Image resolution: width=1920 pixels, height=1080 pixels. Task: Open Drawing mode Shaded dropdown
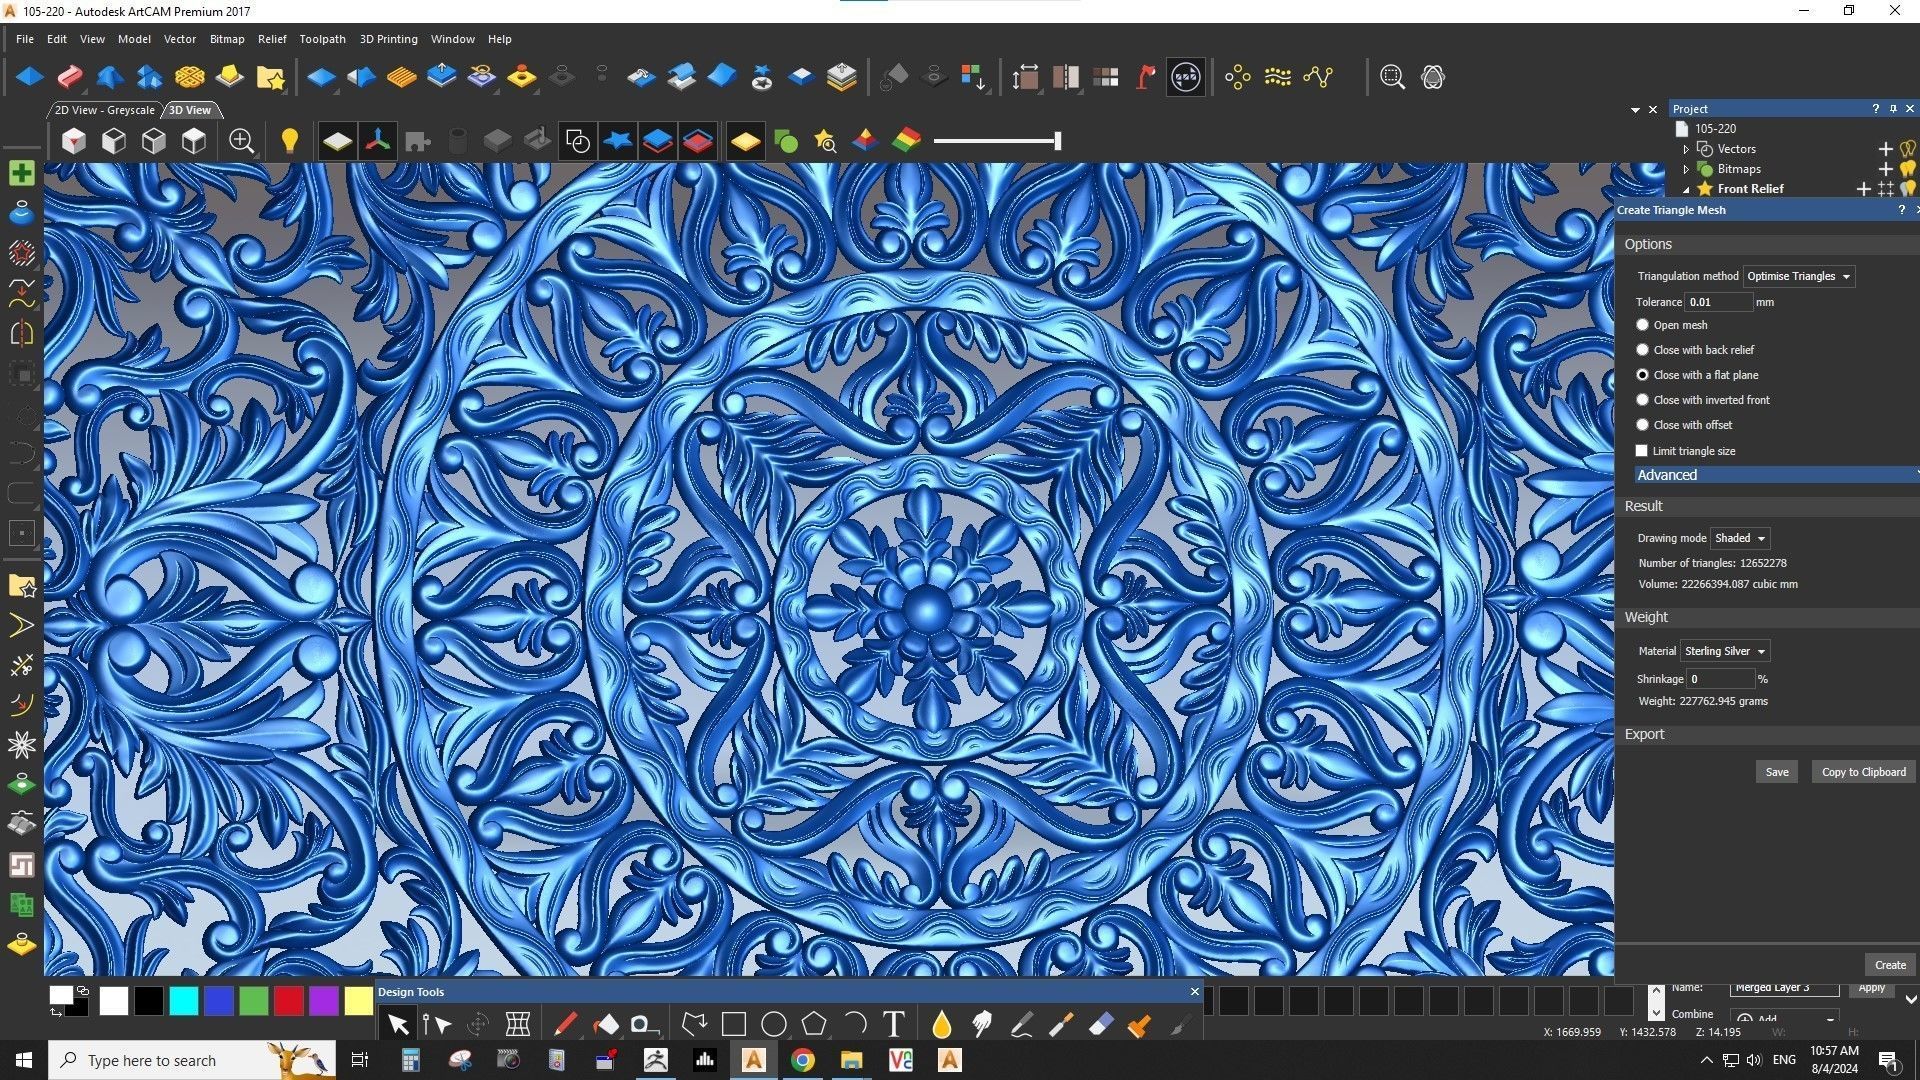(1740, 538)
